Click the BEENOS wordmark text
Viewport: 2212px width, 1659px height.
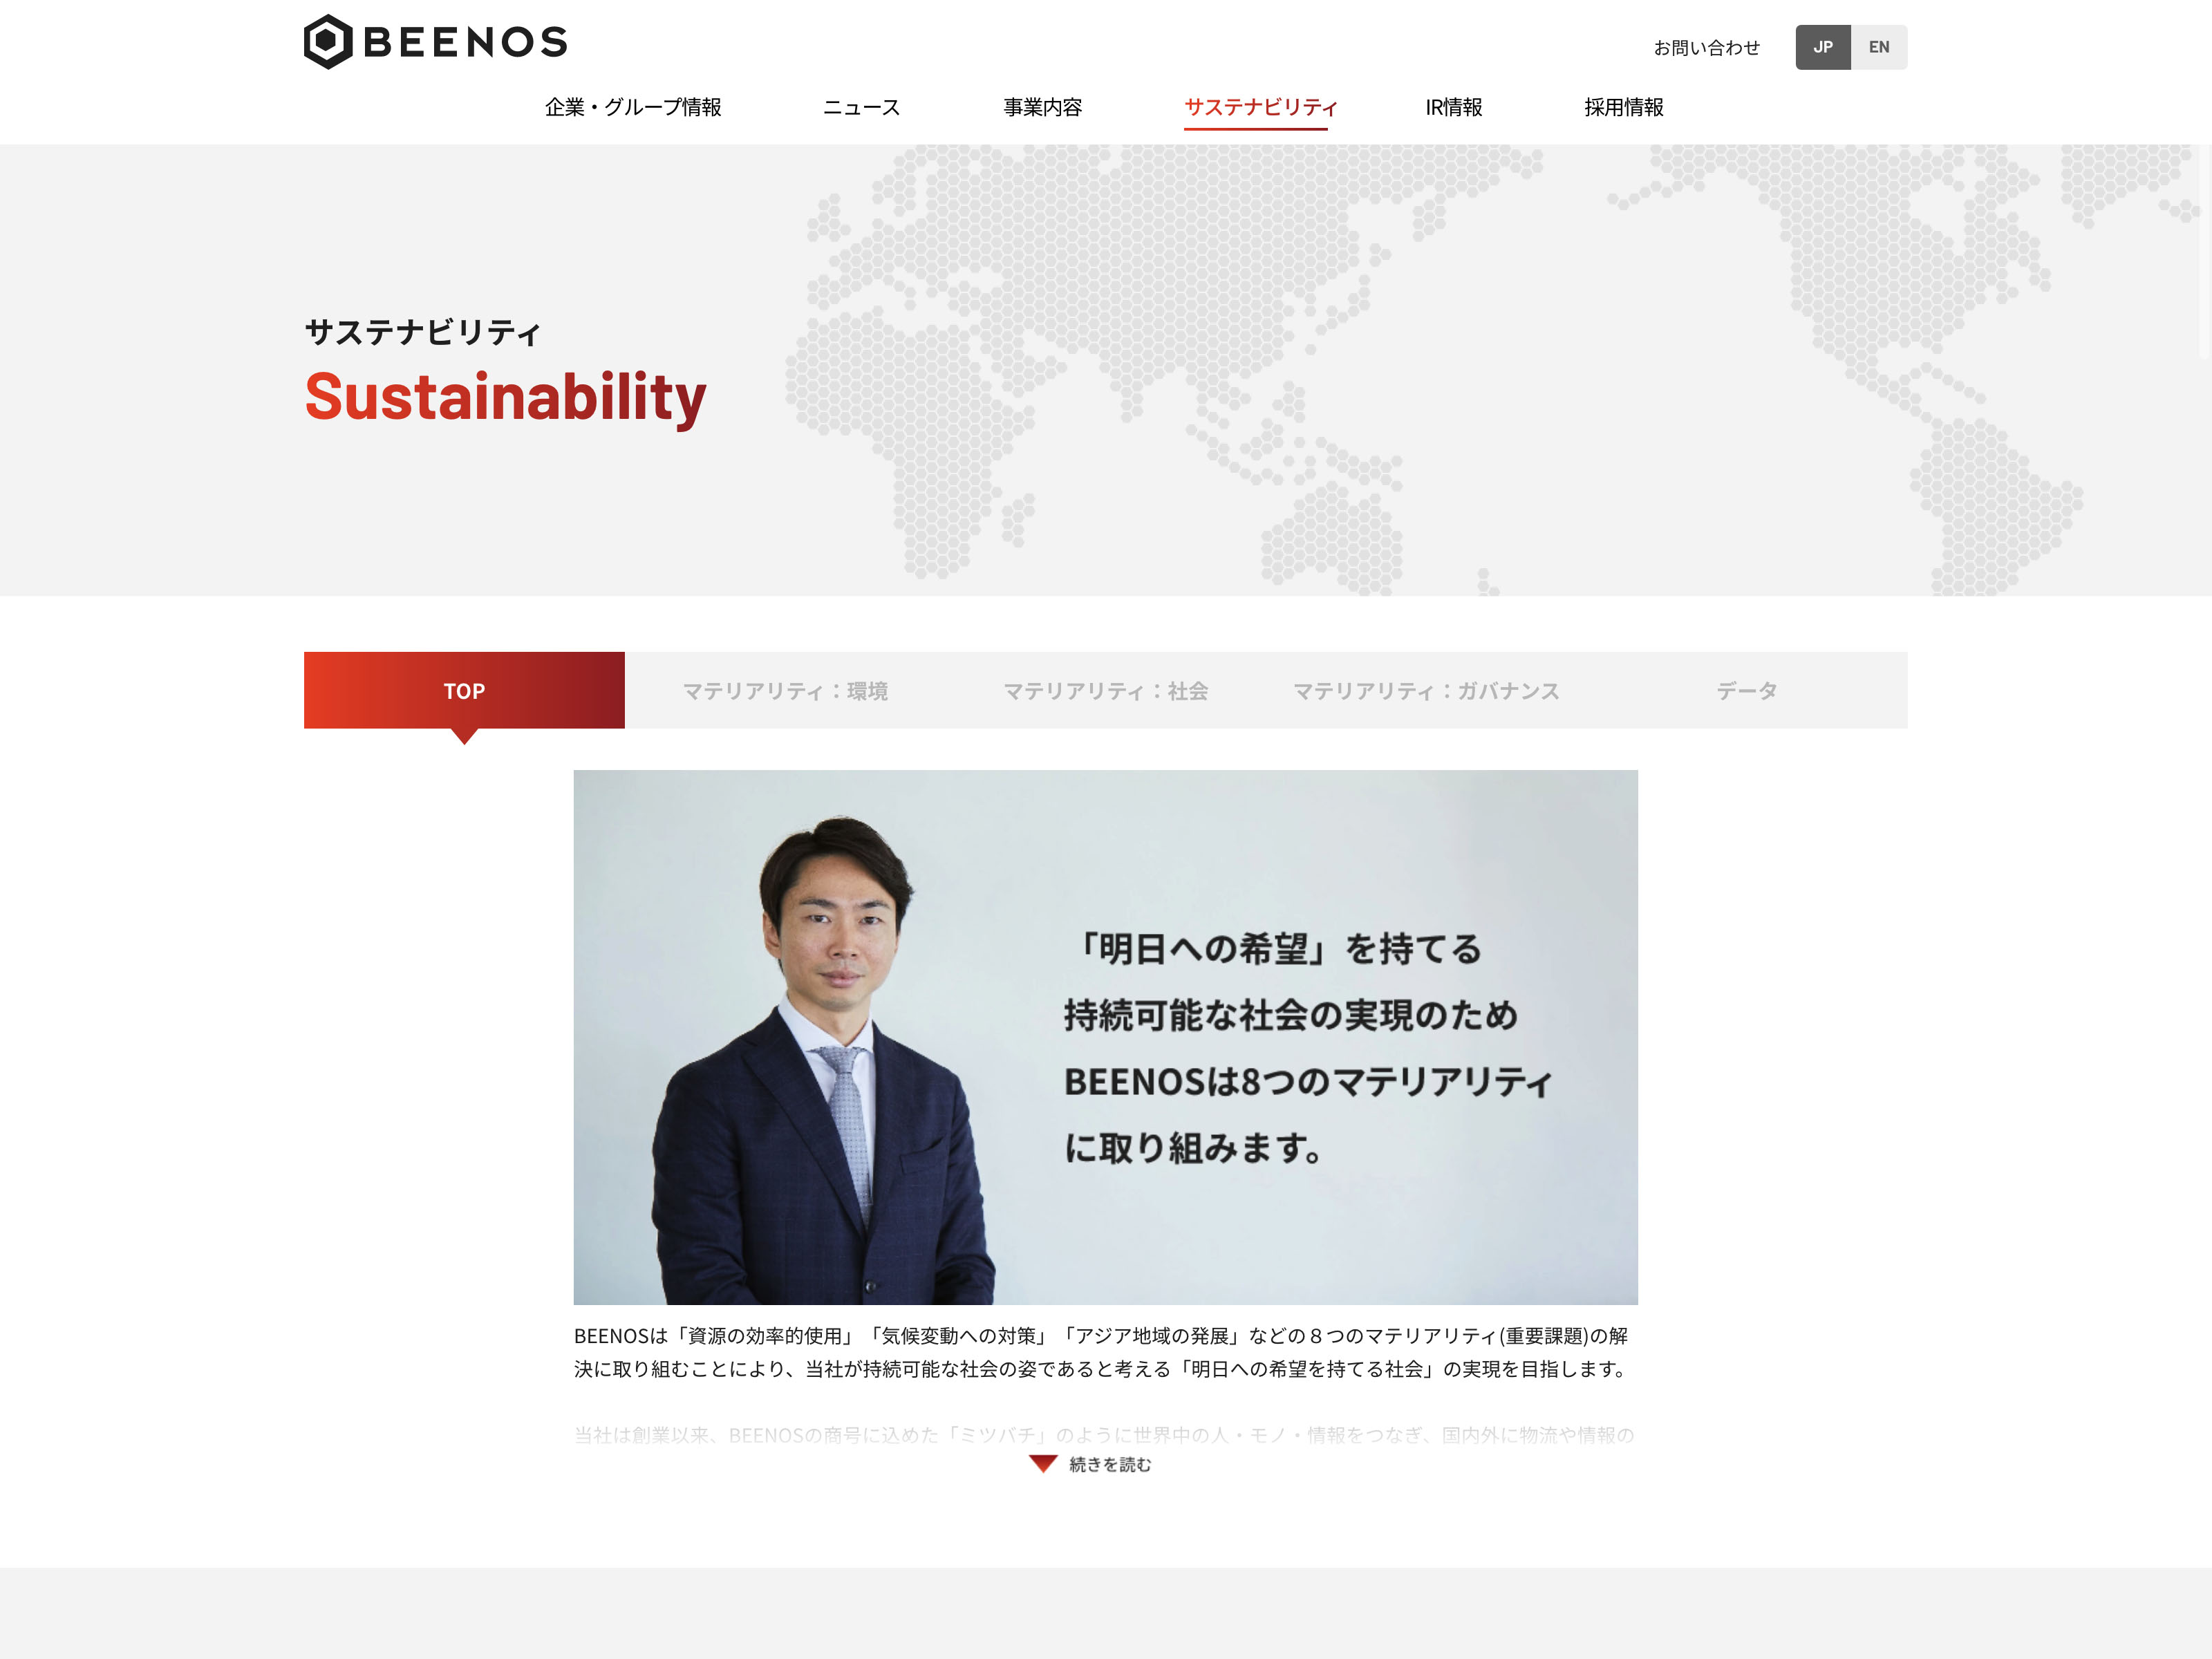(x=465, y=42)
